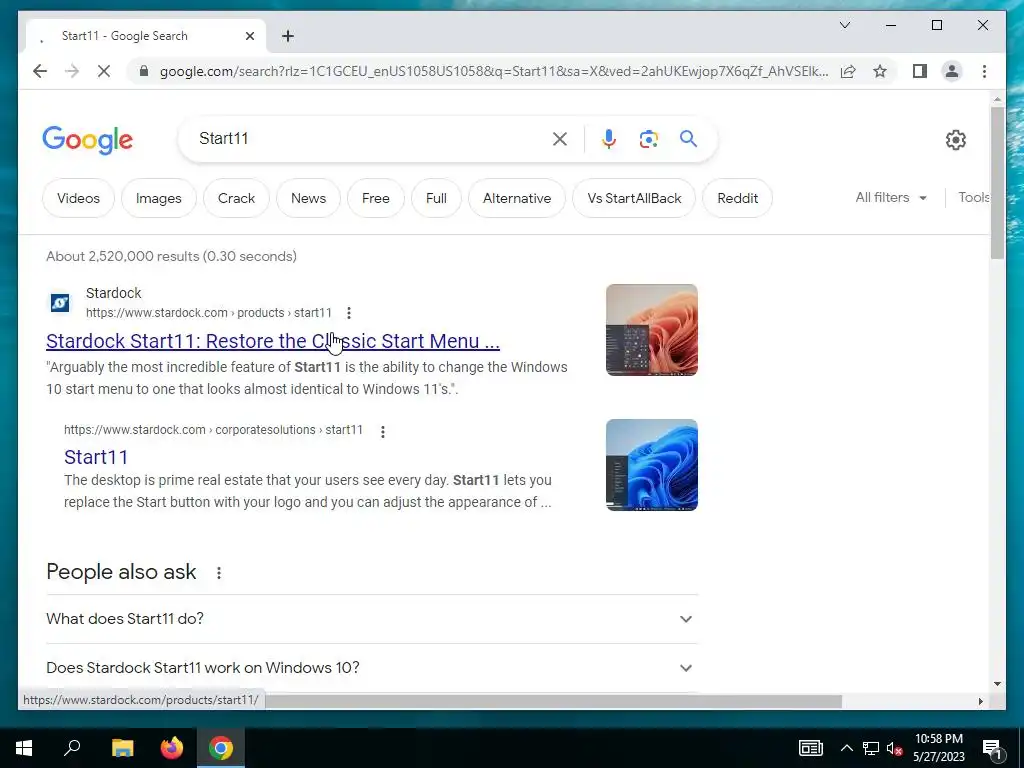Open the Start11 corporate solutions link
The image size is (1024, 768).
tap(96, 457)
